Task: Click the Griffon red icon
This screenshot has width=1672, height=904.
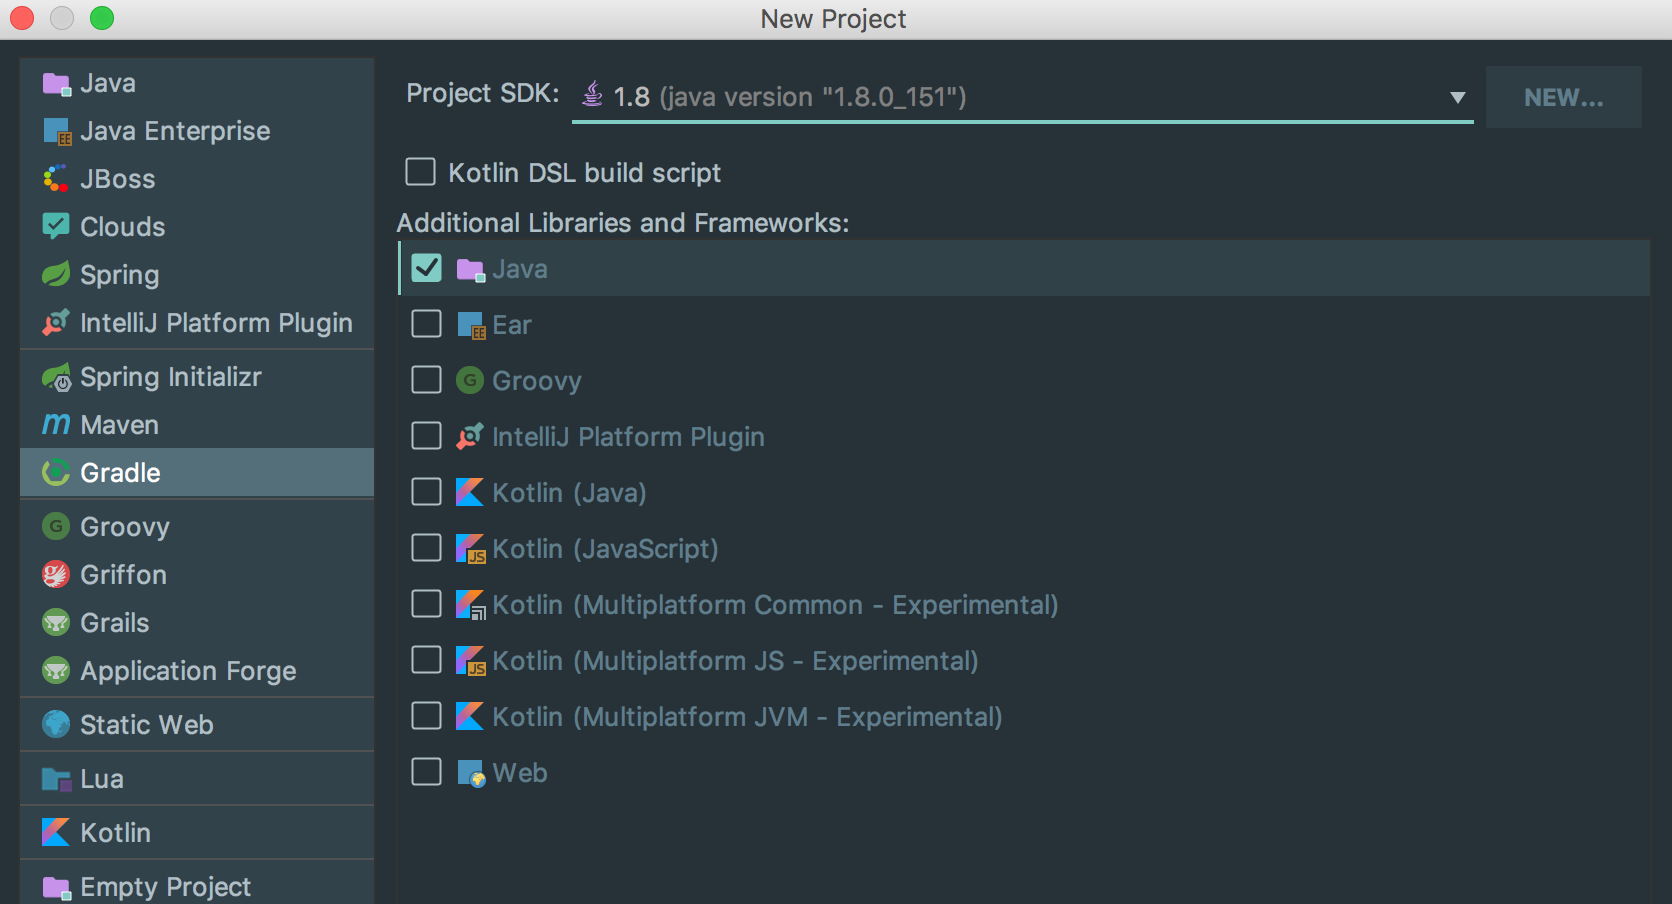Action: [56, 574]
